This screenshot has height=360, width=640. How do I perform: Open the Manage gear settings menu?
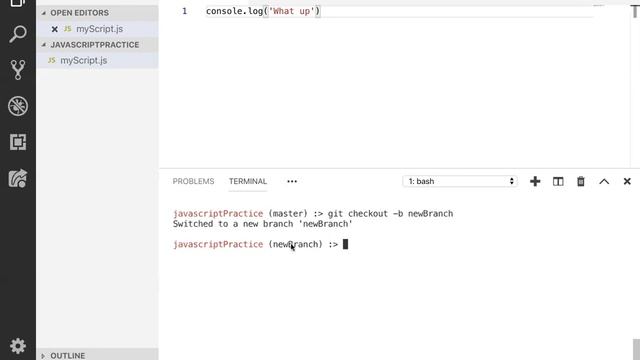[18, 346]
